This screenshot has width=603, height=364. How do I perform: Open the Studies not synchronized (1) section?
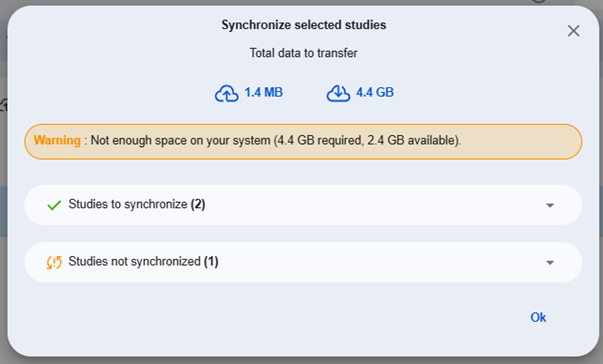tap(303, 262)
